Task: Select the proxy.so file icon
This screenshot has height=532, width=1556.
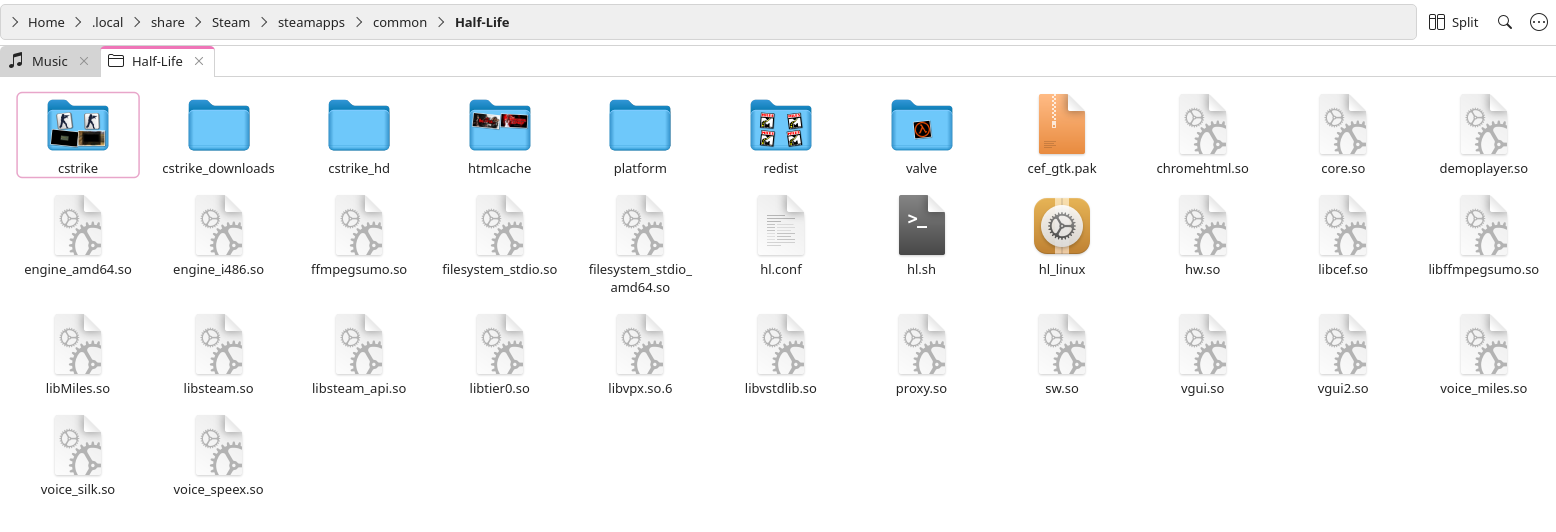Action: pos(921,344)
